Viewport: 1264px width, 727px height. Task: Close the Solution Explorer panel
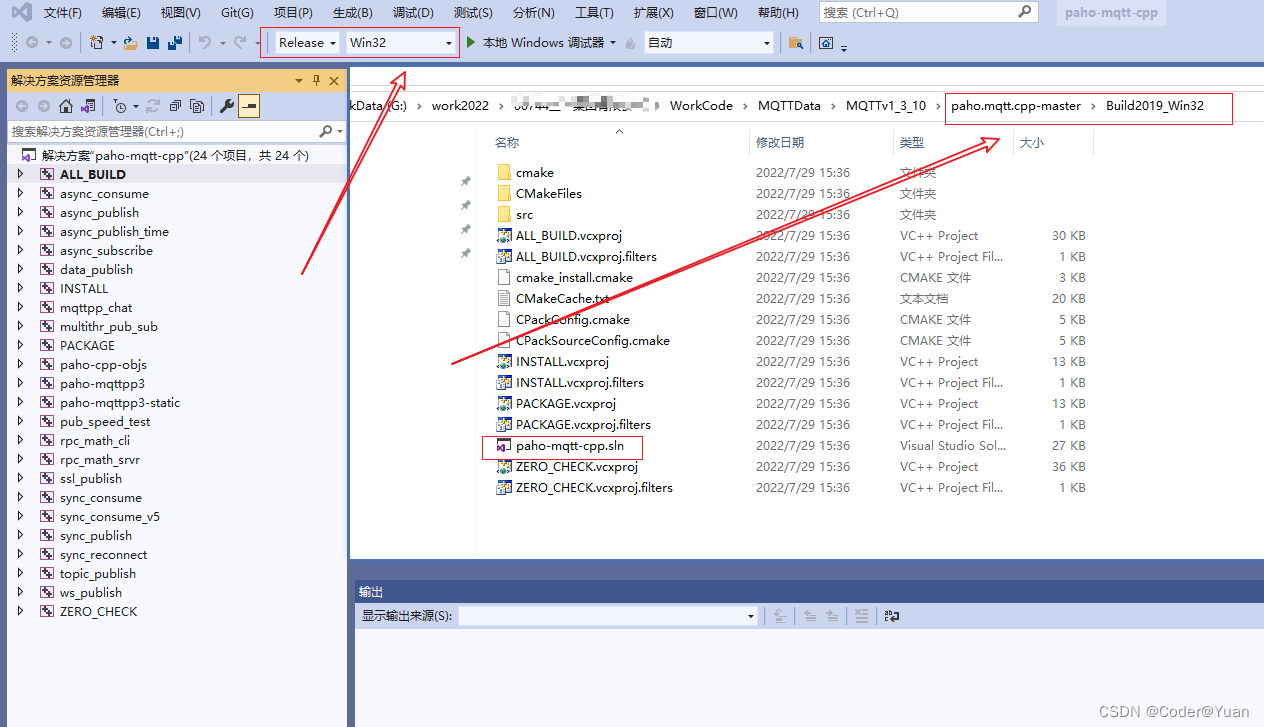click(334, 81)
